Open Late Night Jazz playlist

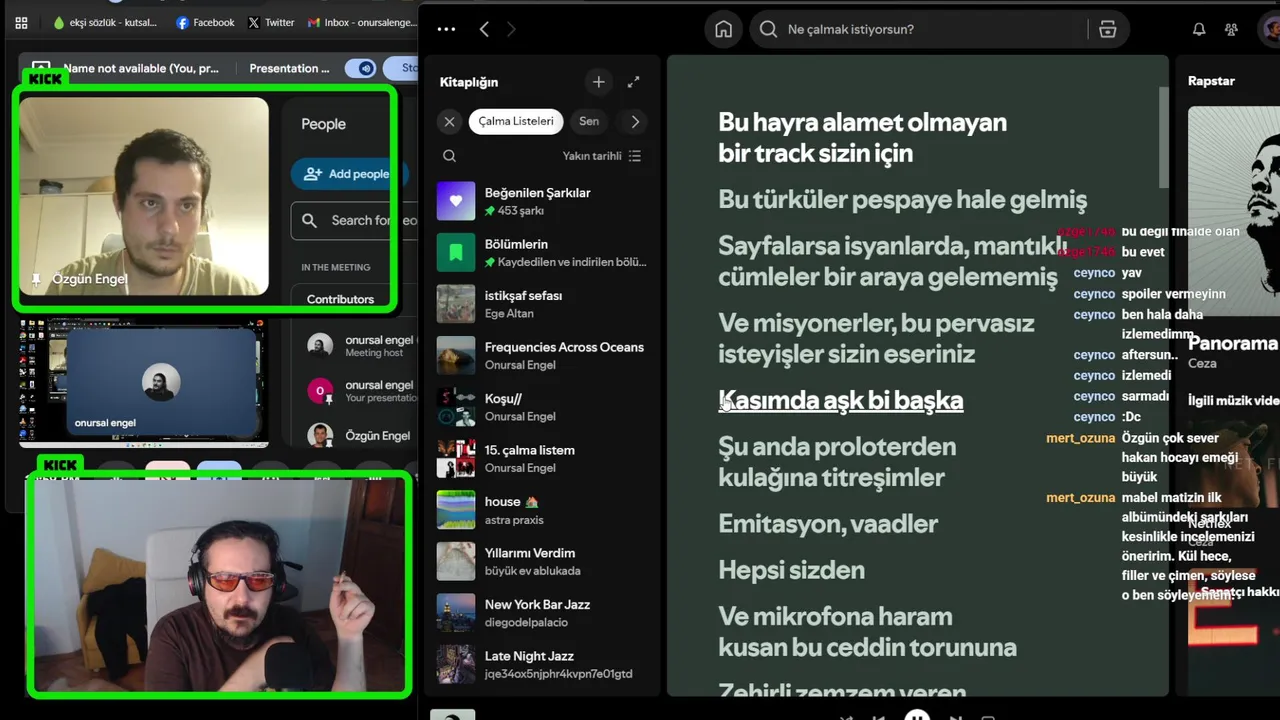click(543, 665)
